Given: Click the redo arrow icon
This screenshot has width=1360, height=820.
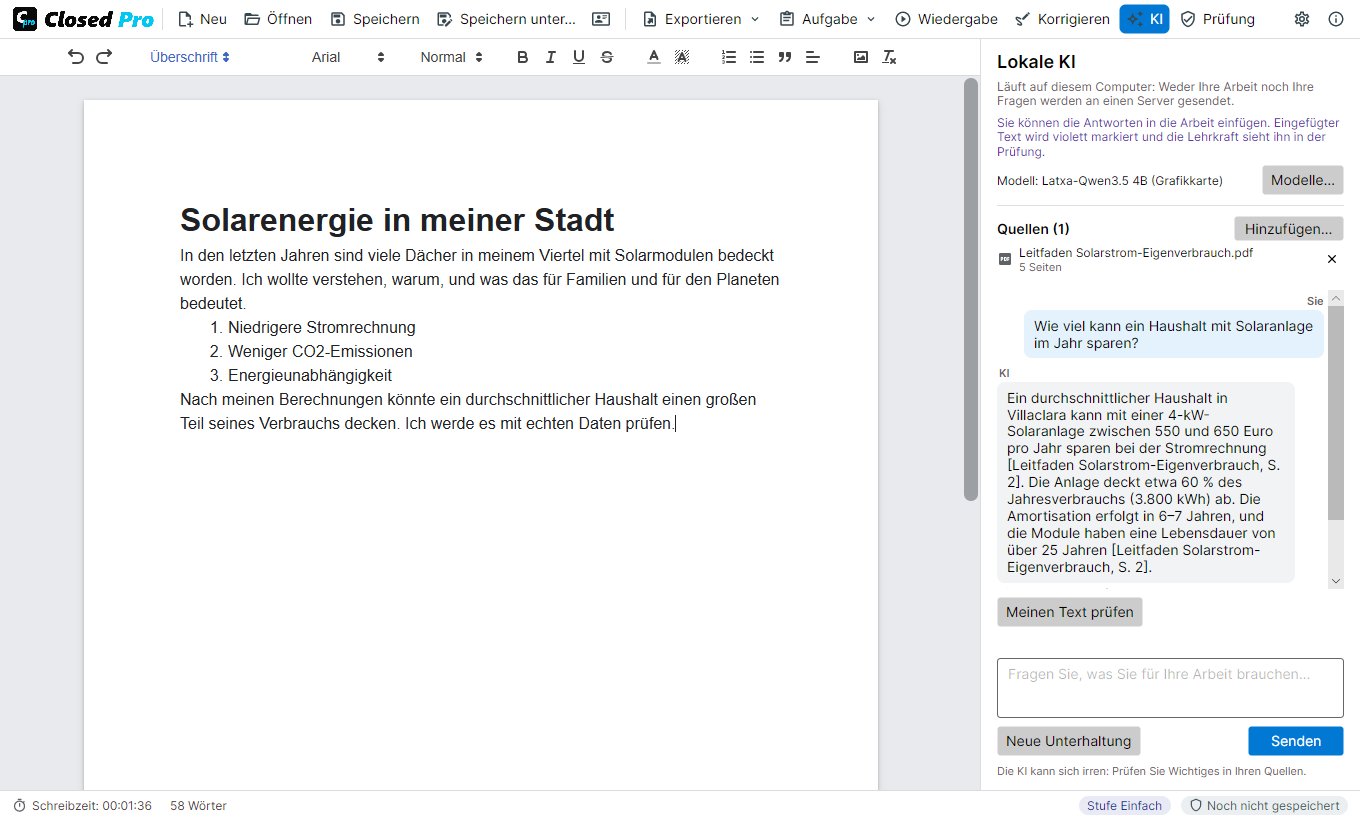Looking at the screenshot, I should (x=104, y=57).
